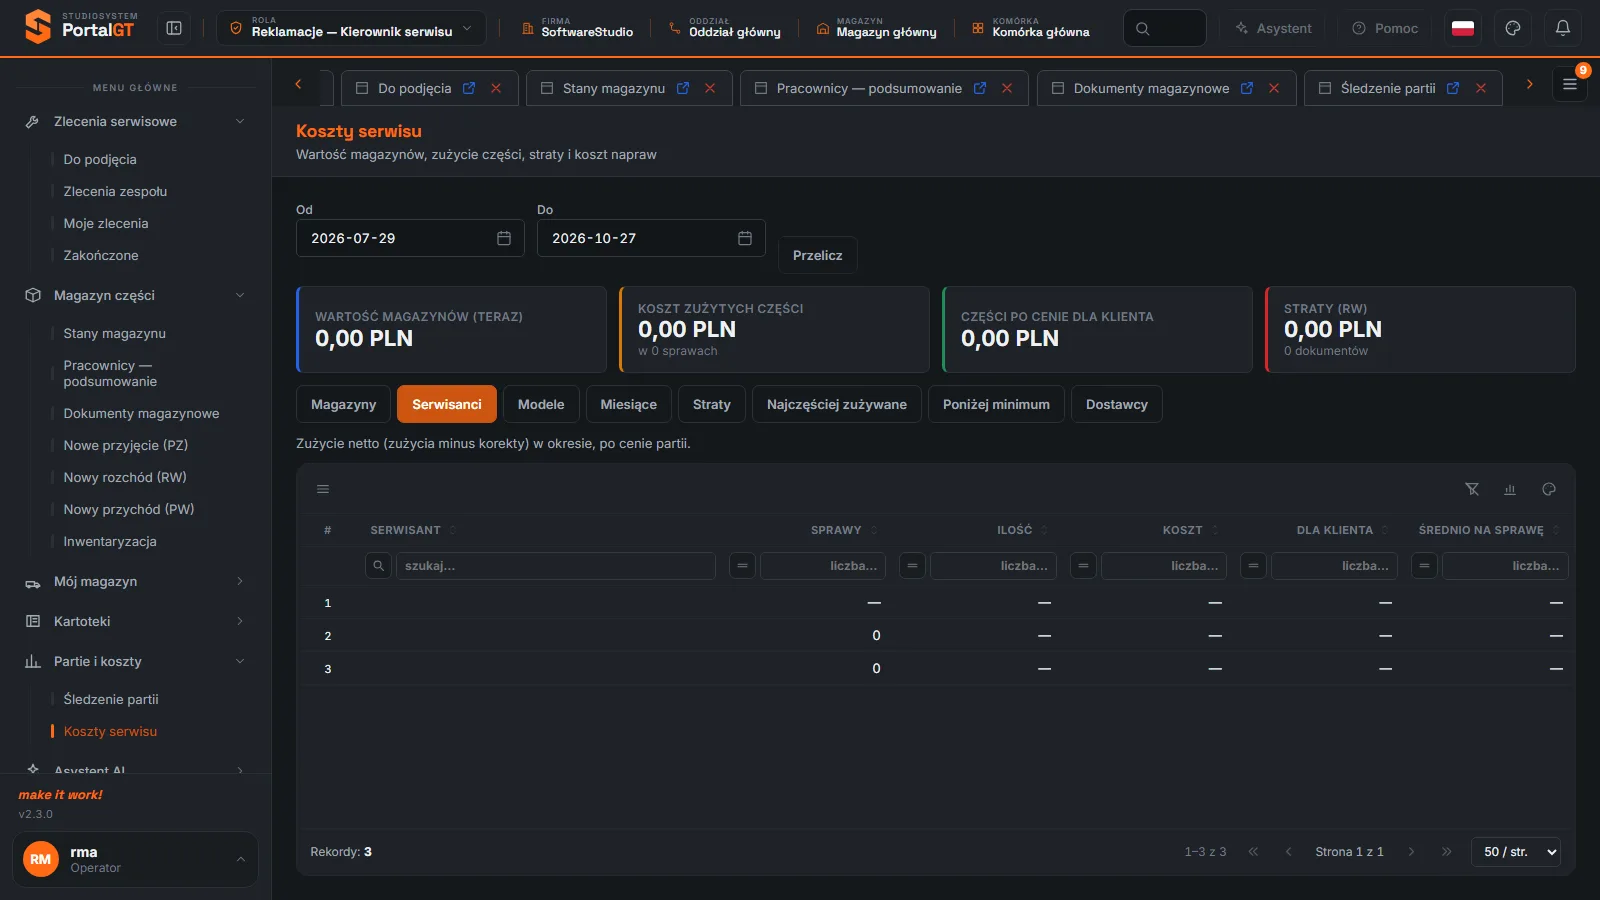This screenshot has height=900, width=1600.
Task: Open the table menu hamburger icon
Action: [x=323, y=489]
